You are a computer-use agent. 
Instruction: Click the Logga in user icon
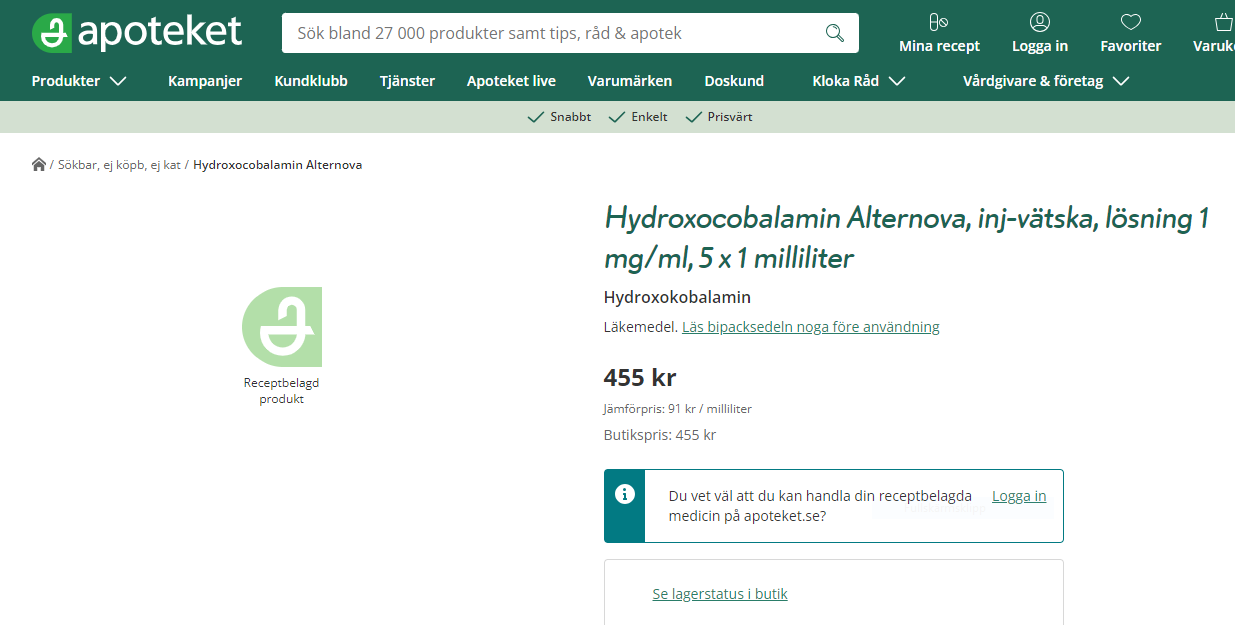tap(1040, 21)
